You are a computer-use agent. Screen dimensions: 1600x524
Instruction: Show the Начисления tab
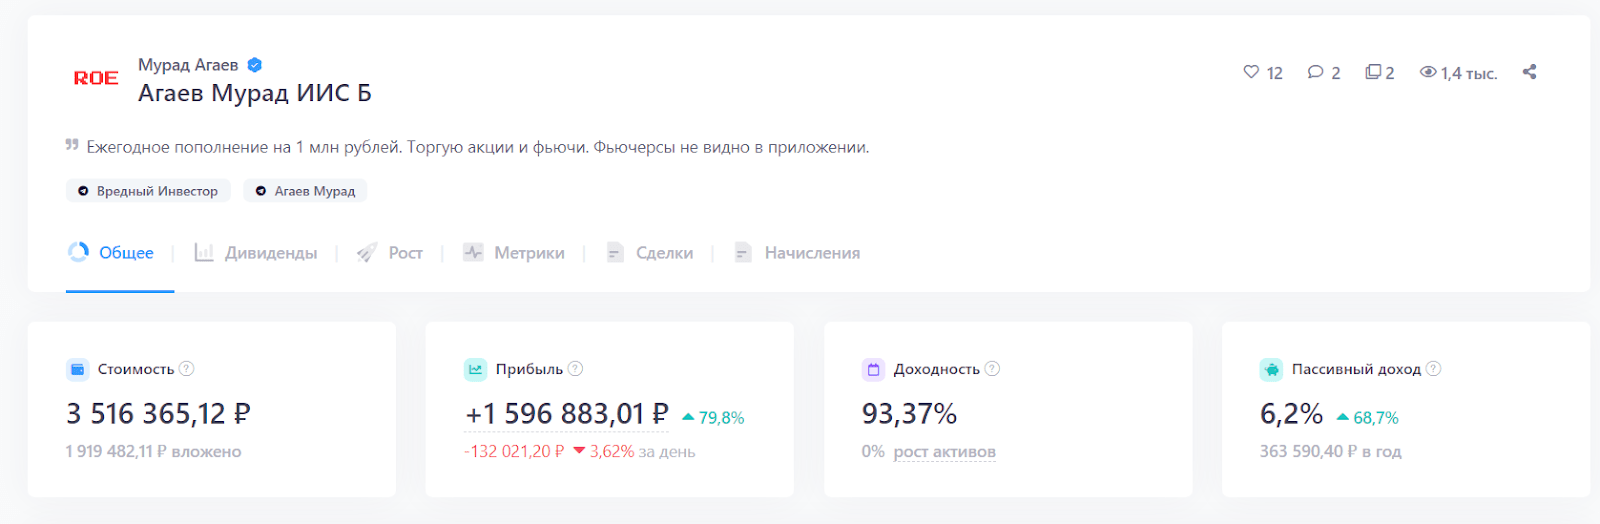pos(798,253)
